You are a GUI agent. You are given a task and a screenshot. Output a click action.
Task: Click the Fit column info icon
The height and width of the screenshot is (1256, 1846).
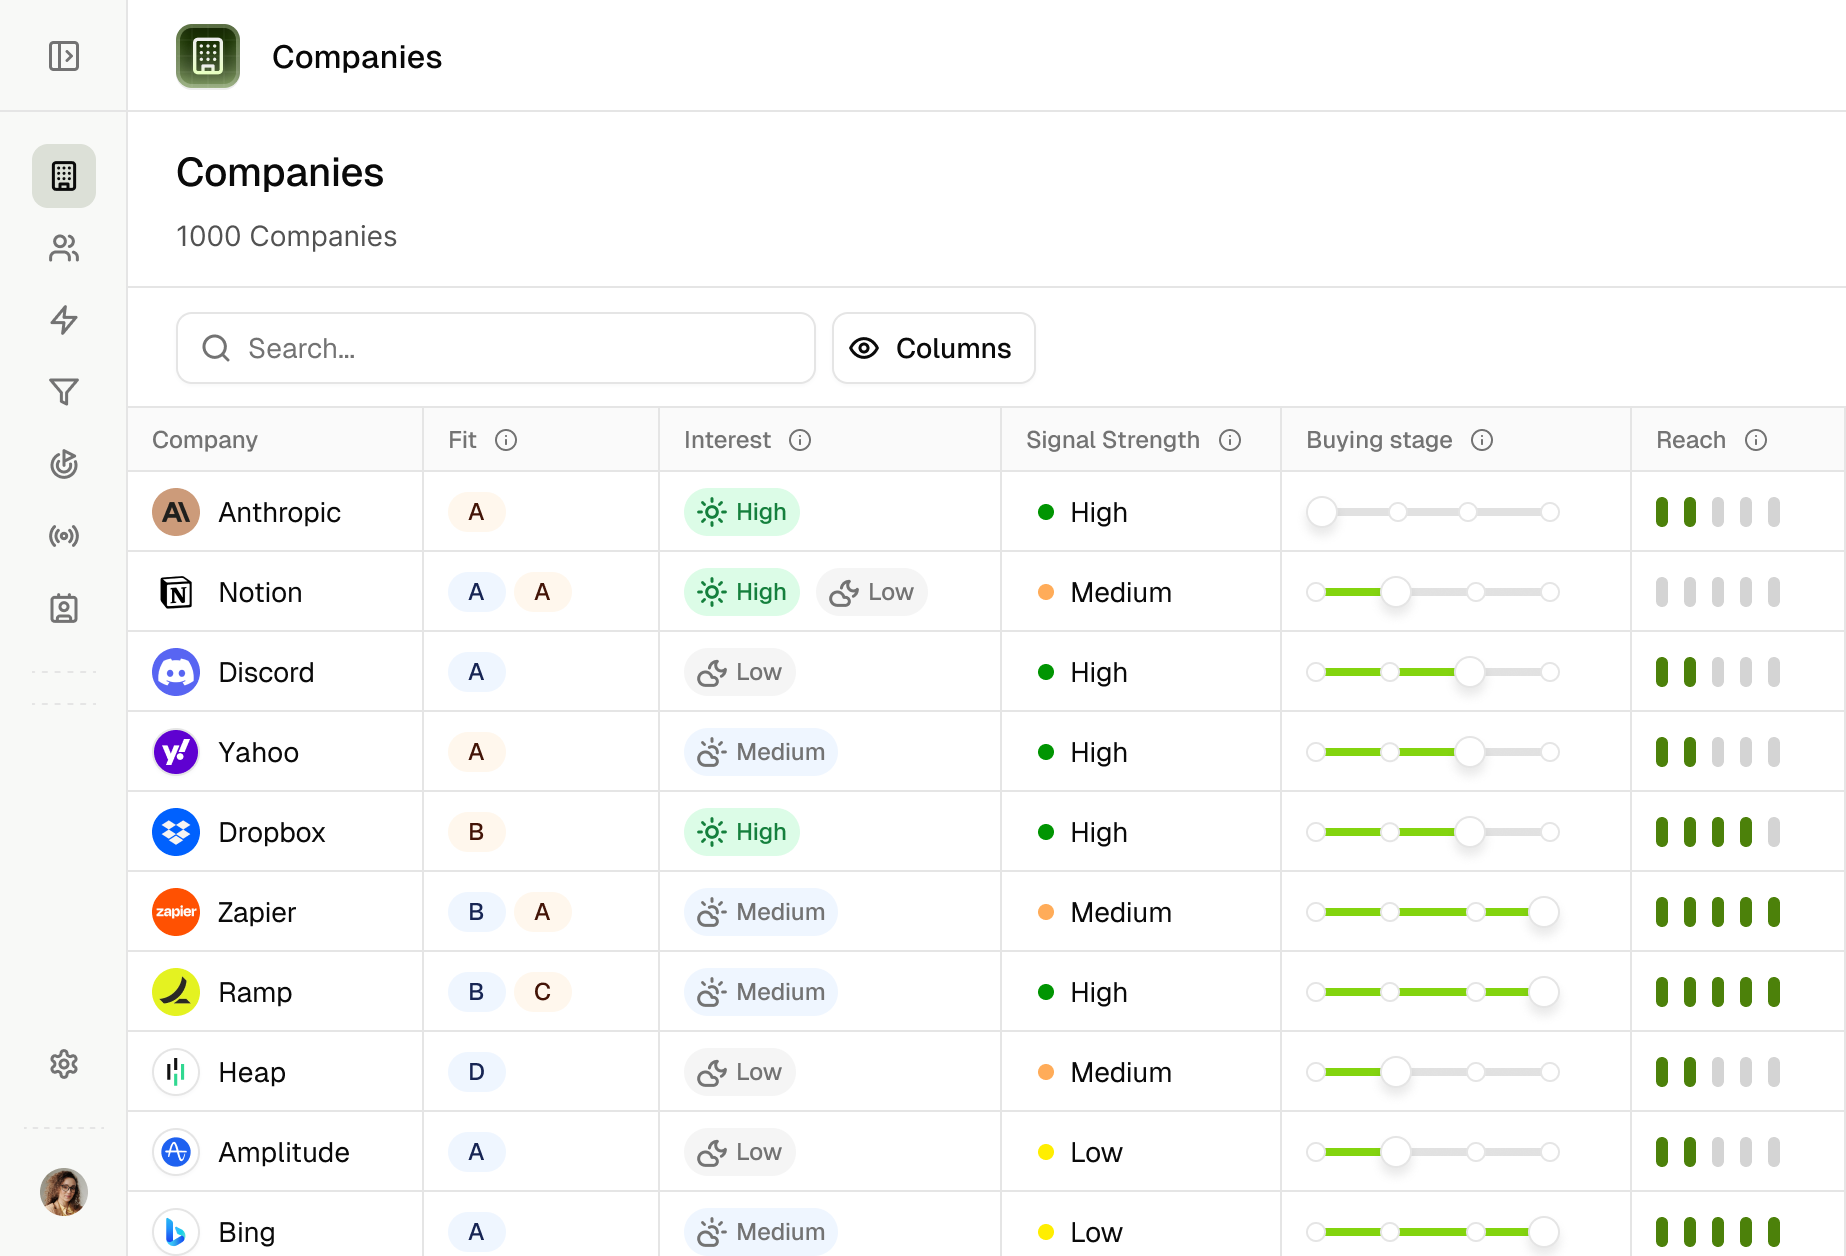506,440
